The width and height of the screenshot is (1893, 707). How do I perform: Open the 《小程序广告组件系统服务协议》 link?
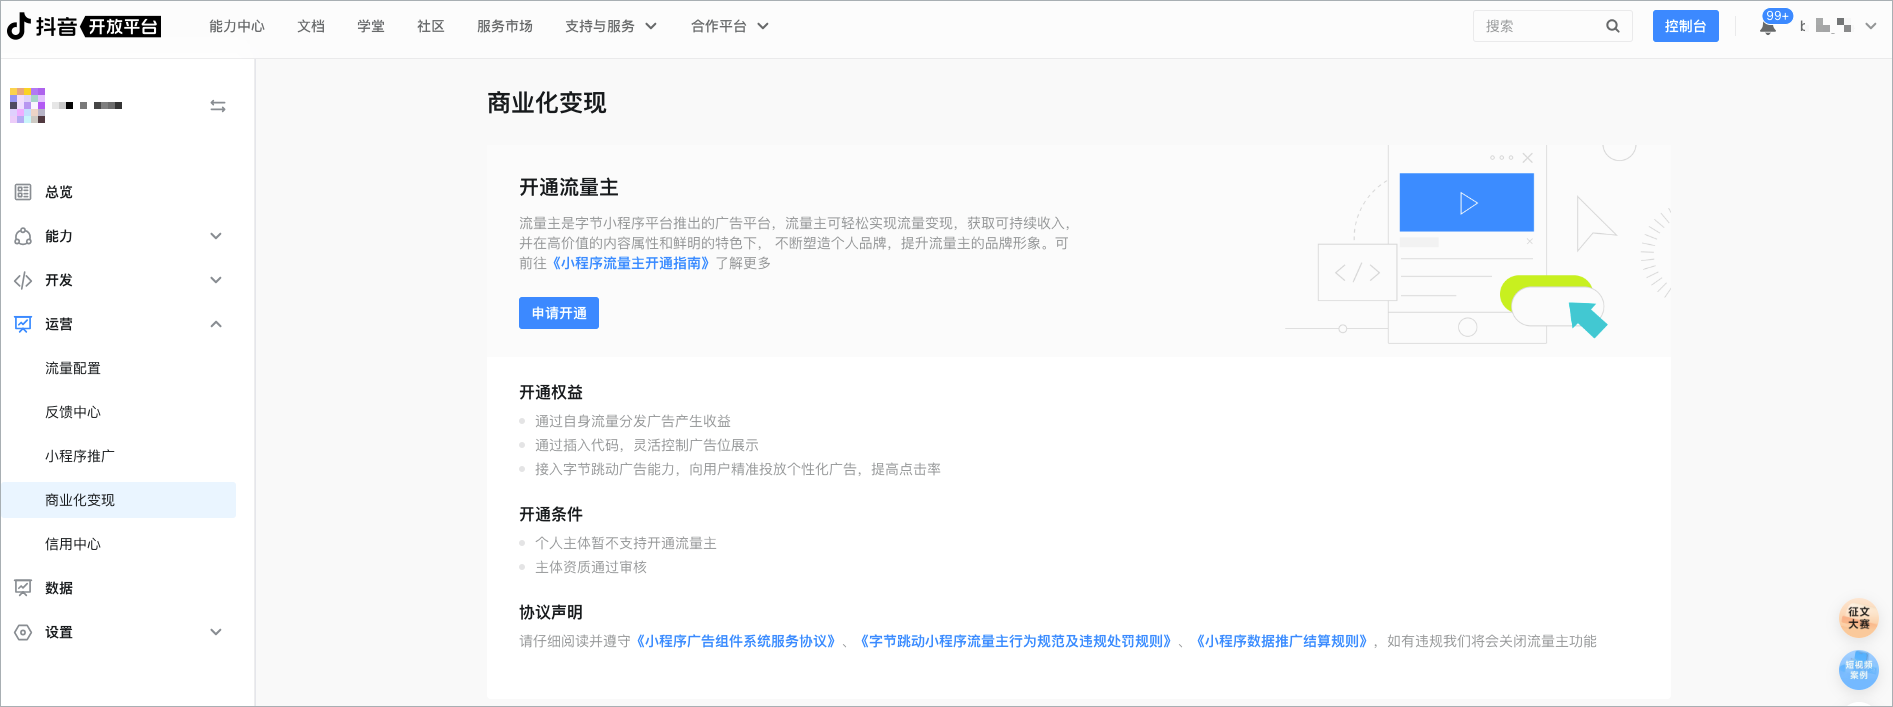pos(736,641)
